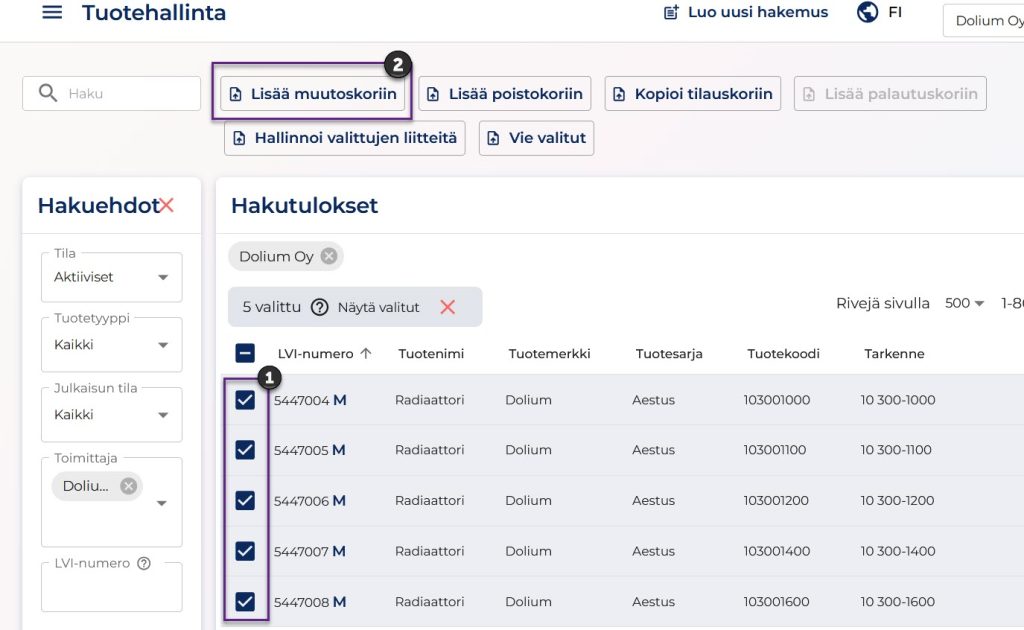Click the LVI-numero sort arrow
This screenshot has height=630, width=1024.
pos(366,353)
